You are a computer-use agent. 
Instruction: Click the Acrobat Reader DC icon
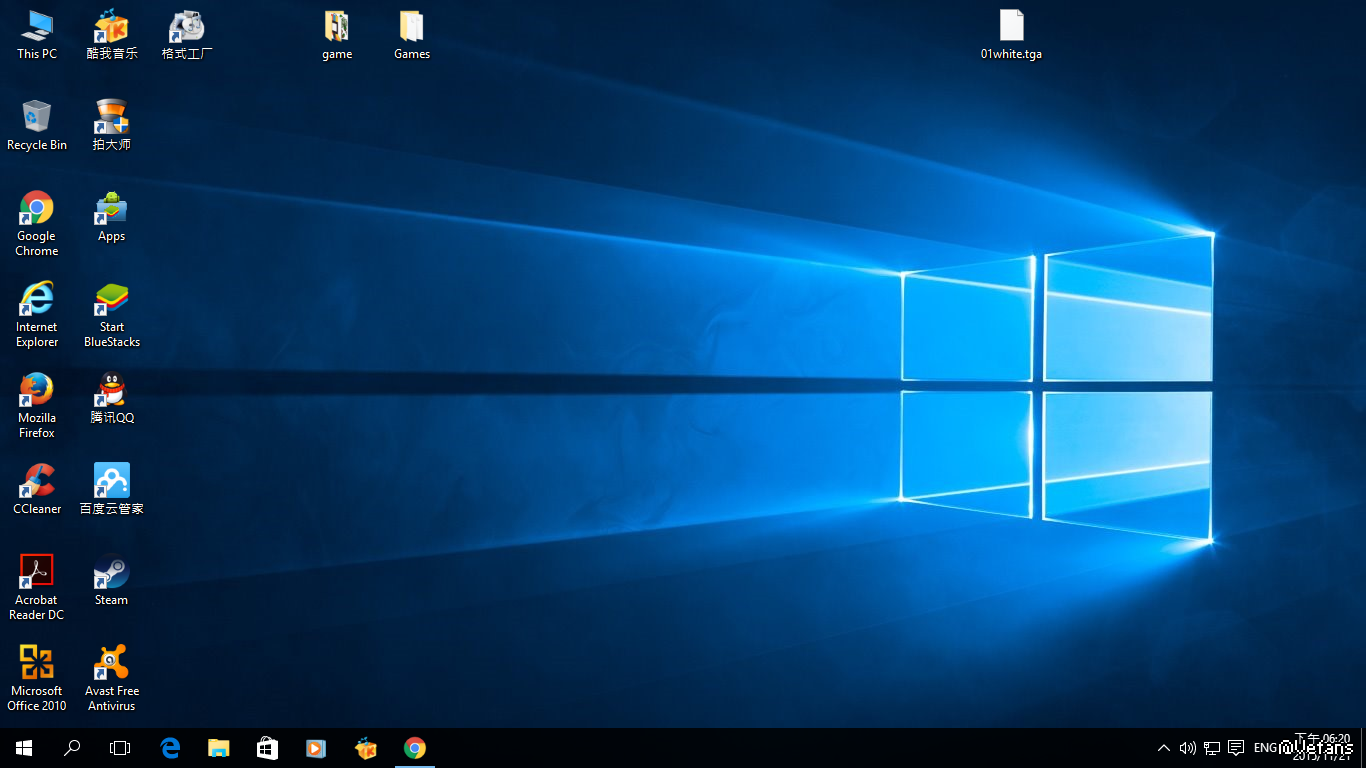click(37, 573)
